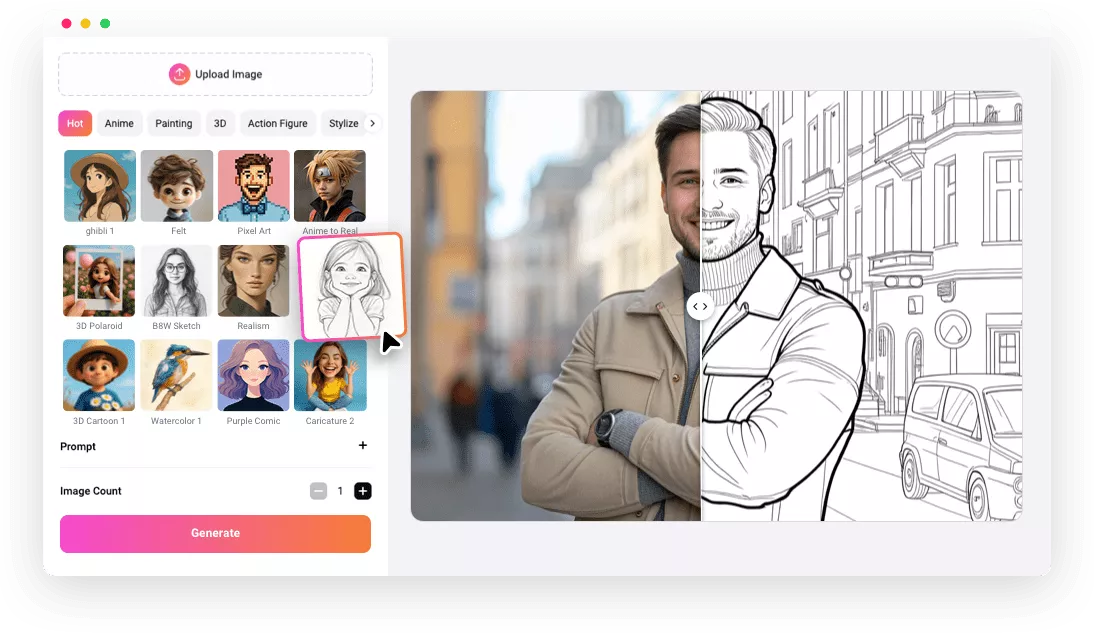Viewport: 1094px width, 635px height.
Task: Select the Watercolor 1 style
Action: click(x=176, y=375)
